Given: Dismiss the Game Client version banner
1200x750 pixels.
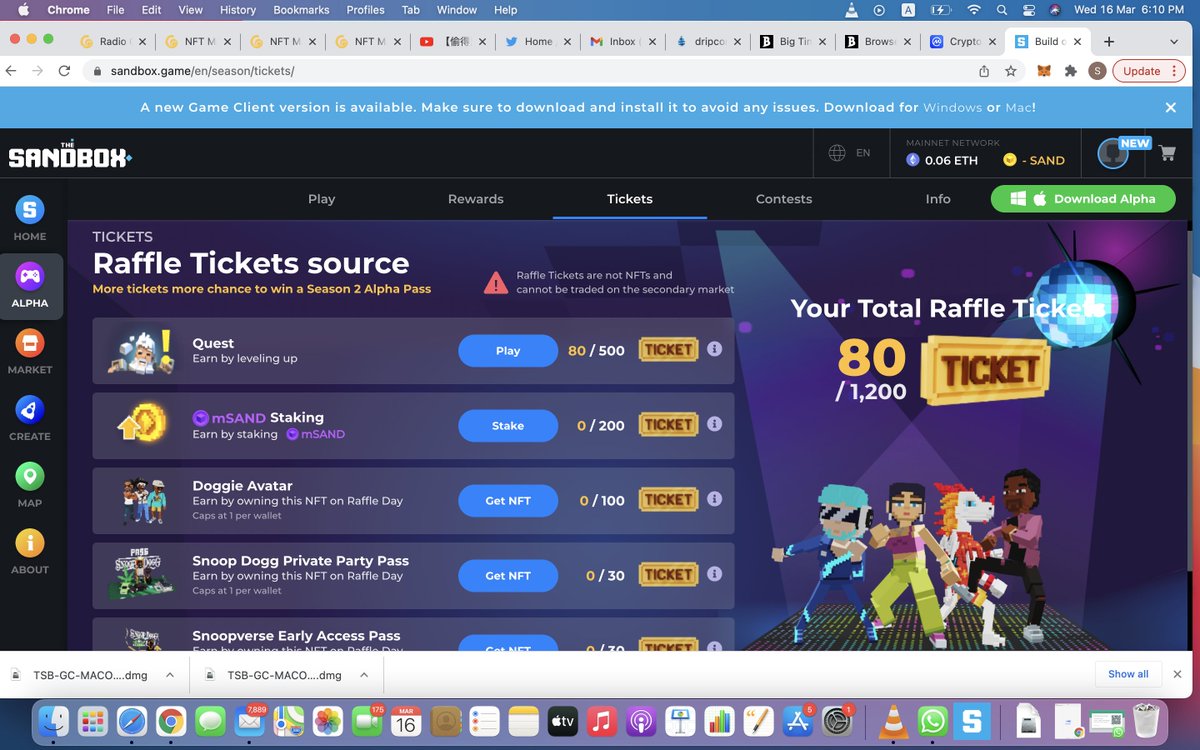Looking at the screenshot, I should (1171, 107).
